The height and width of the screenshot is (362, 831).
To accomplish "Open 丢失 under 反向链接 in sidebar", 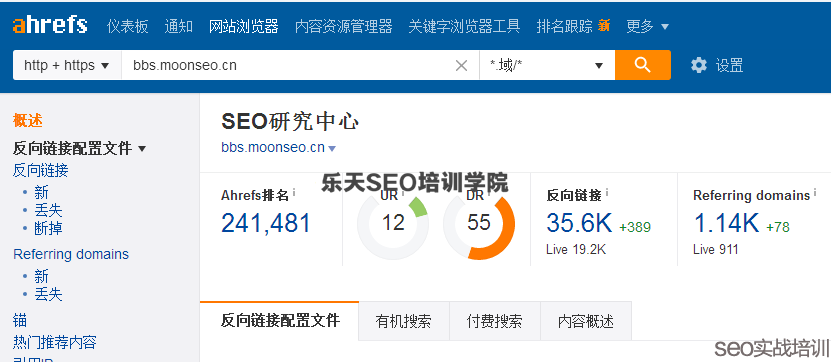I will point(48,210).
